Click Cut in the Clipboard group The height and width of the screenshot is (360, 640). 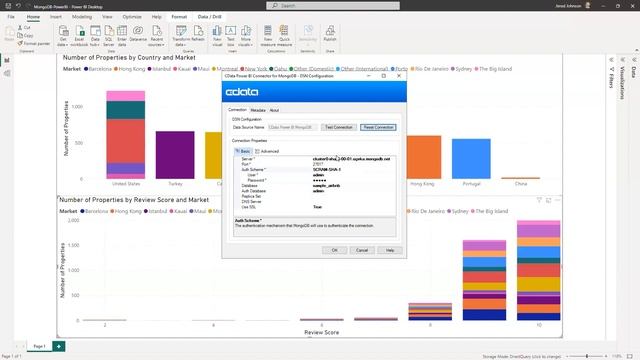(x=24, y=27)
